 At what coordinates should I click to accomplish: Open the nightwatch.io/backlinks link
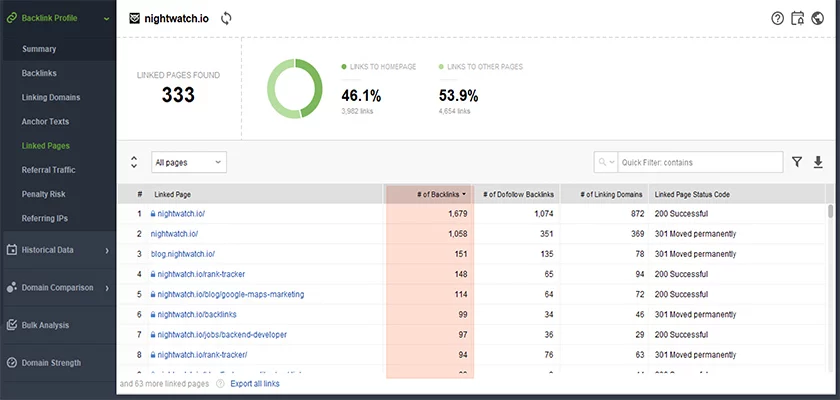197,314
